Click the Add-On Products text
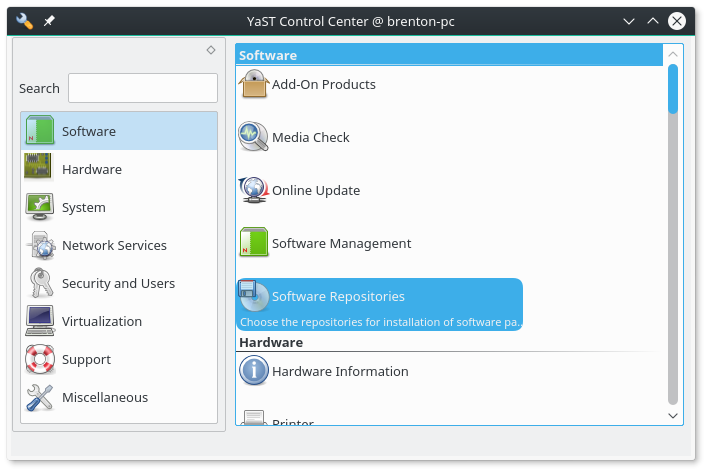 324,84
